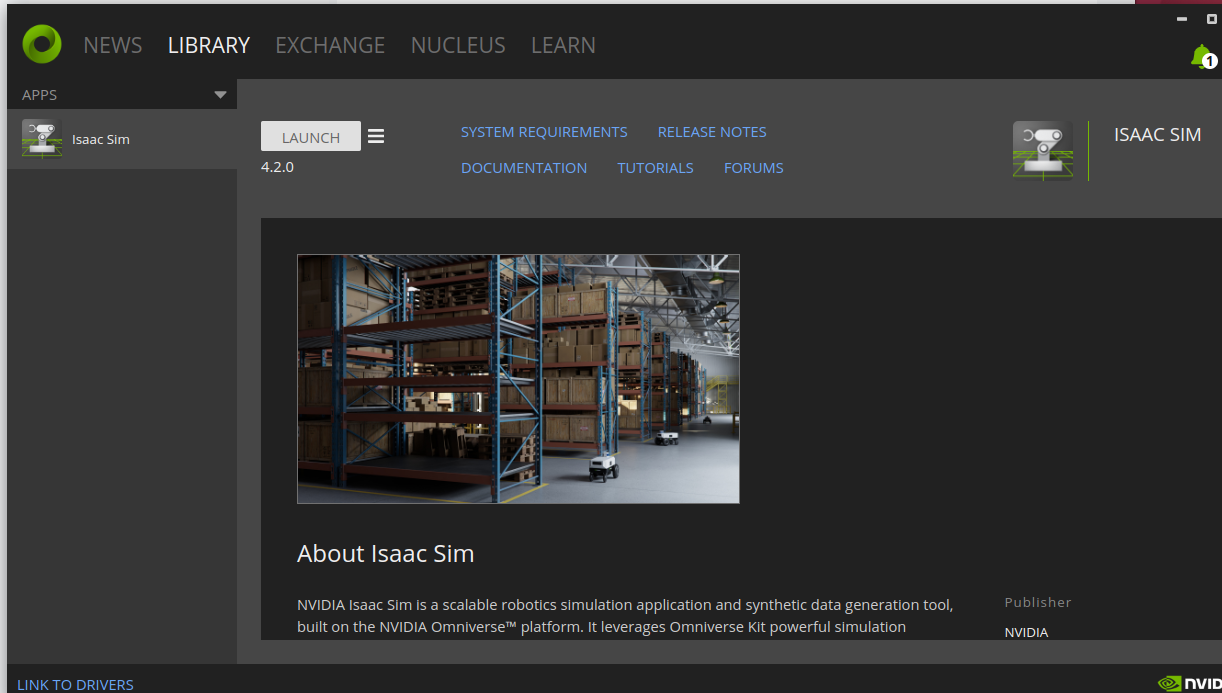
Task: Click the NVIDIA logo in bottom bar
Action: [1189, 684]
